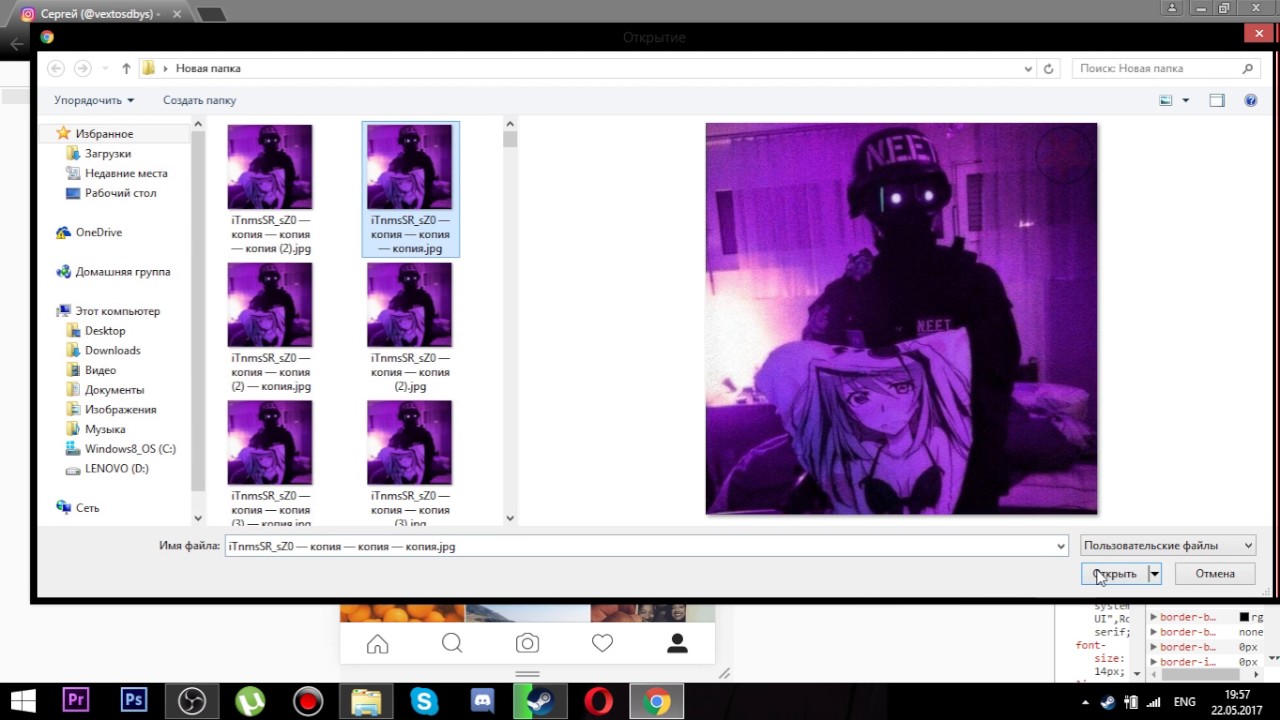Open recent locations dropdown arrow
Screen dimensions: 1280x720
point(105,69)
